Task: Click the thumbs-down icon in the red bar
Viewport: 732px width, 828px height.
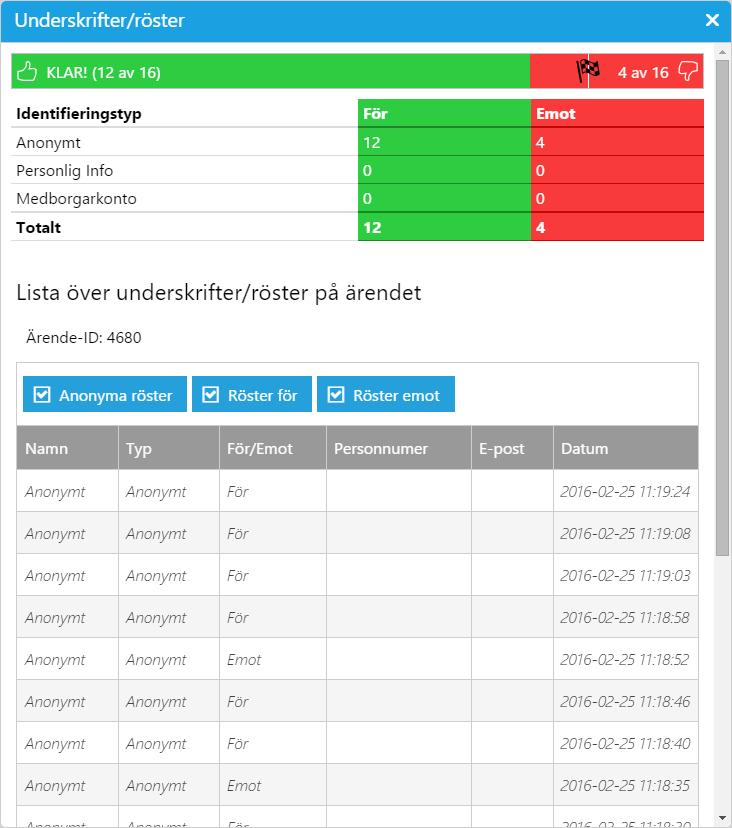Action: 688,71
